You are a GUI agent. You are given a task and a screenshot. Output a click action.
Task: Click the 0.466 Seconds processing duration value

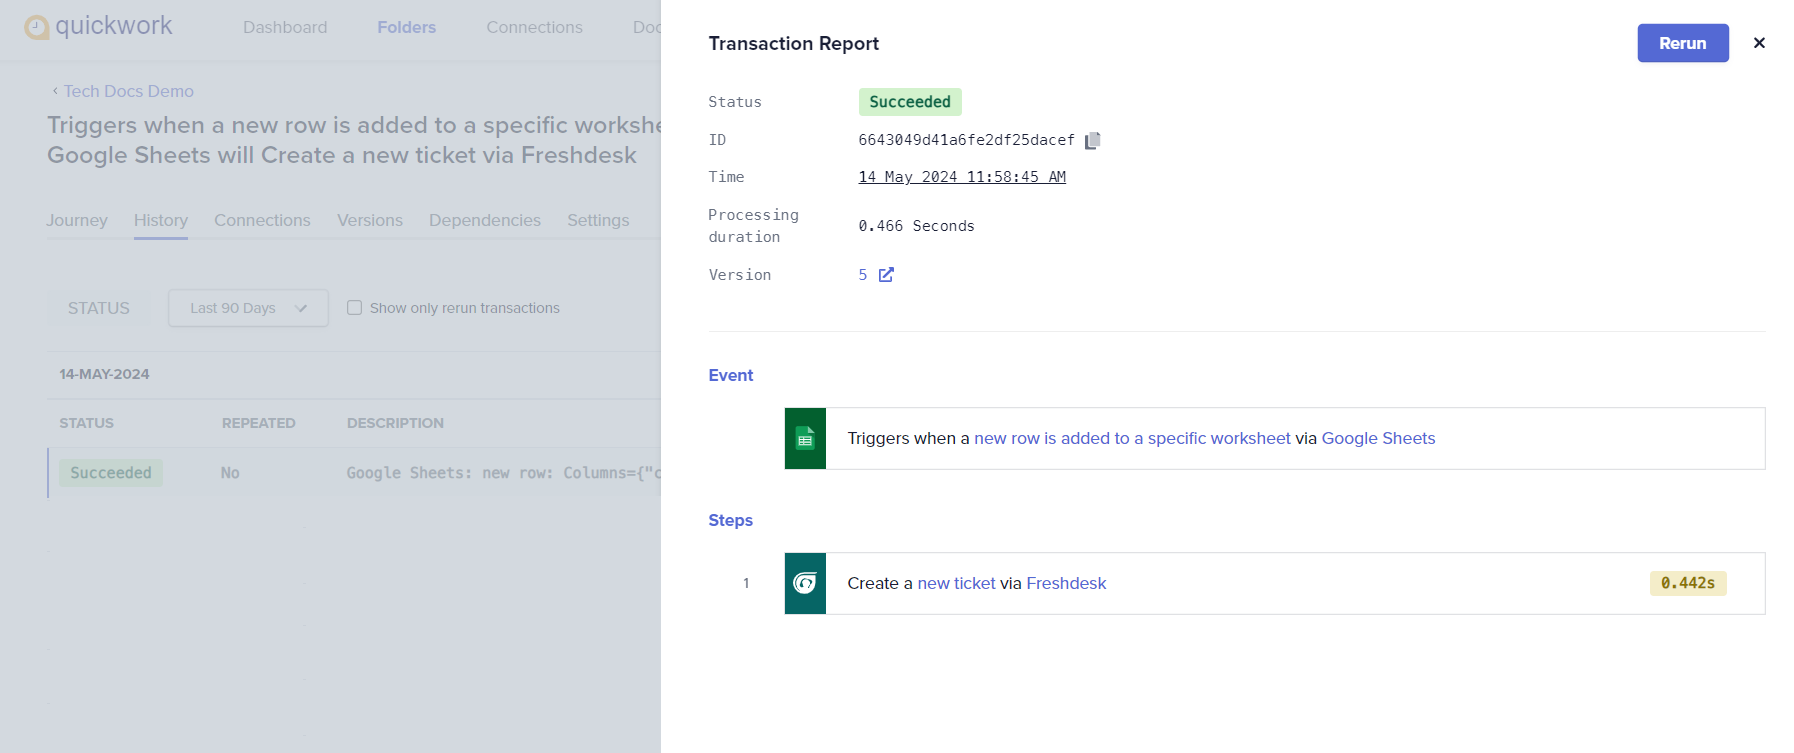[x=916, y=226]
